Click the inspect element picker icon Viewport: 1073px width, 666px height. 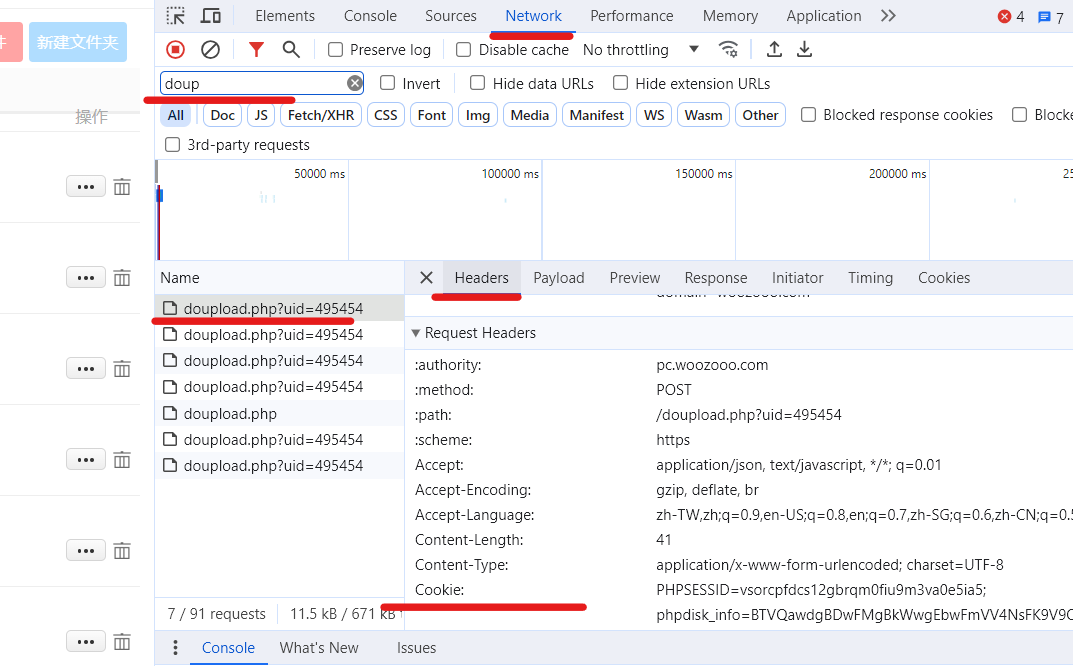point(176,16)
